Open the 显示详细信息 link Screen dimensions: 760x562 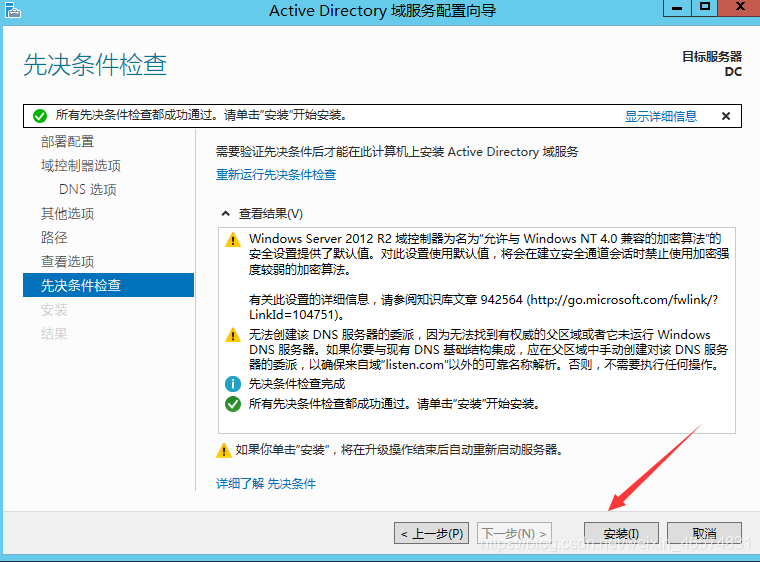(661, 116)
